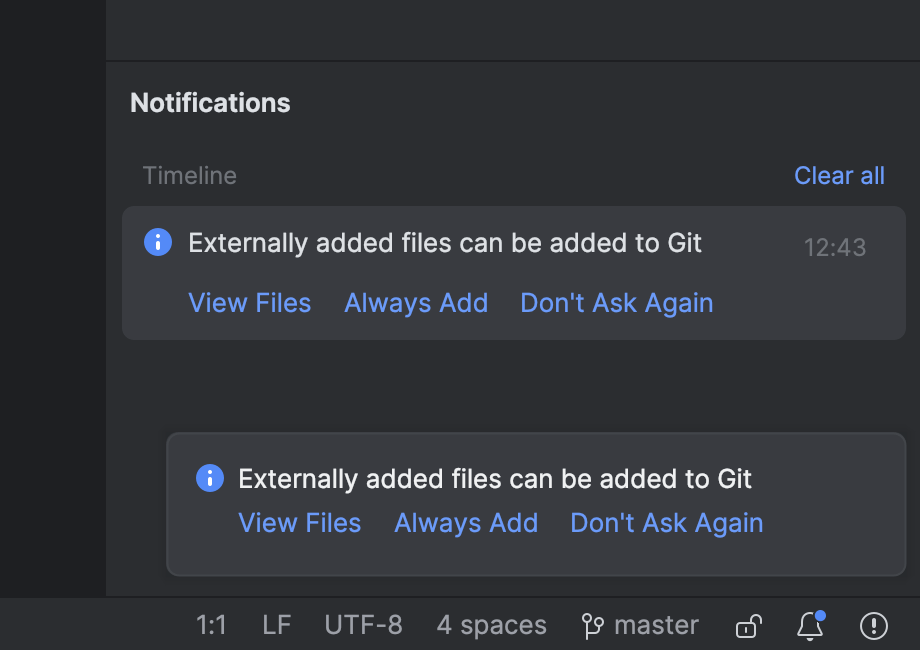Click Clear all notifications link
Image resolution: width=920 pixels, height=650 pixels.
[x=839, y=175]
